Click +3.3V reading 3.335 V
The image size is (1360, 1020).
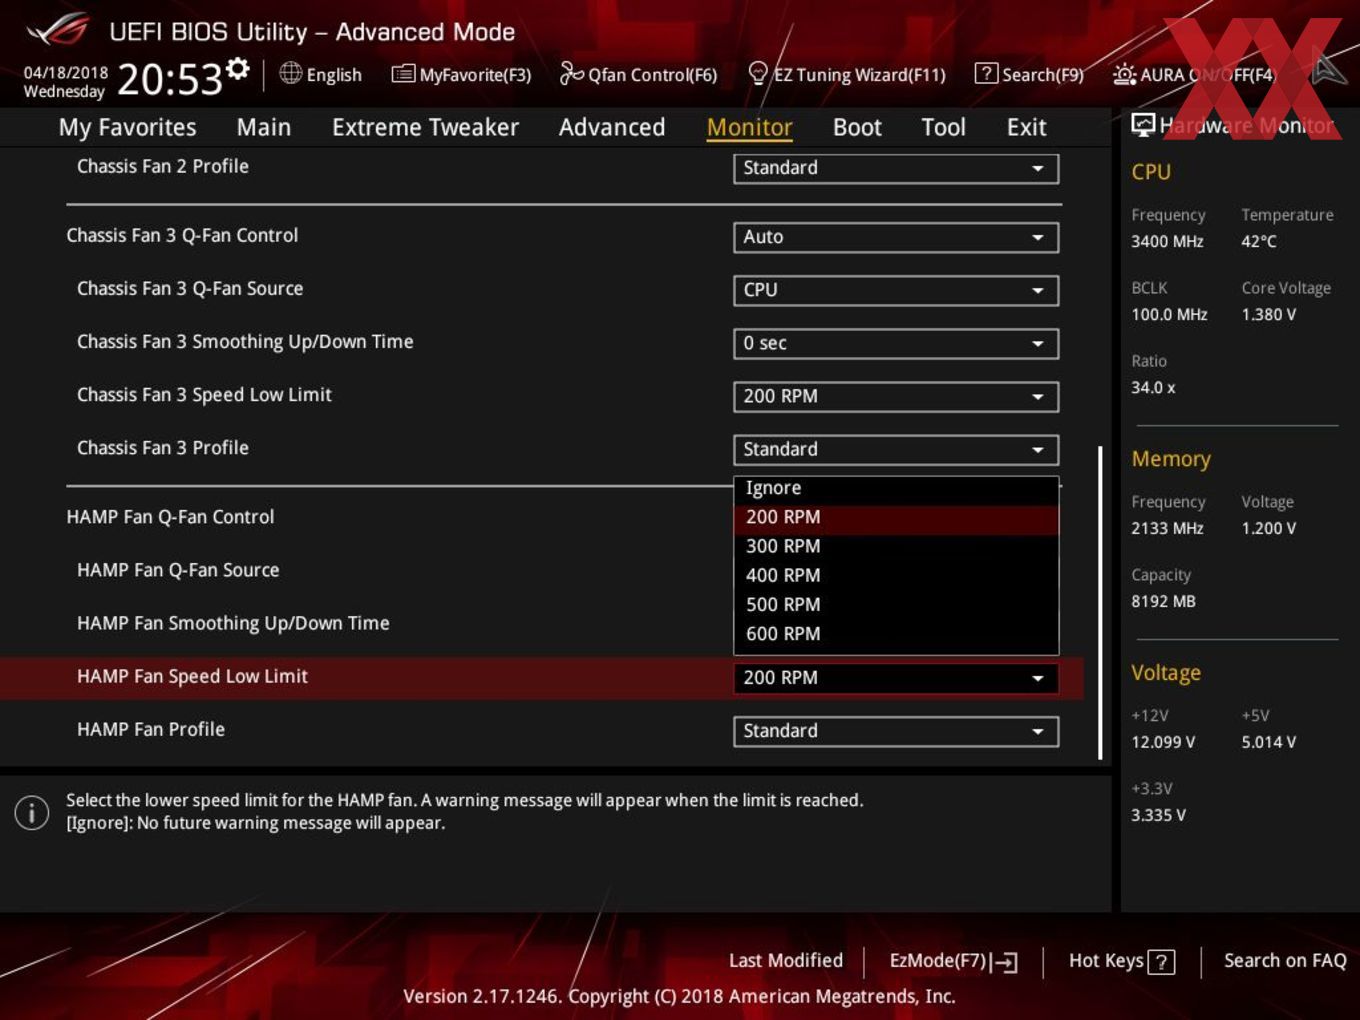[x=1158, y=815]
